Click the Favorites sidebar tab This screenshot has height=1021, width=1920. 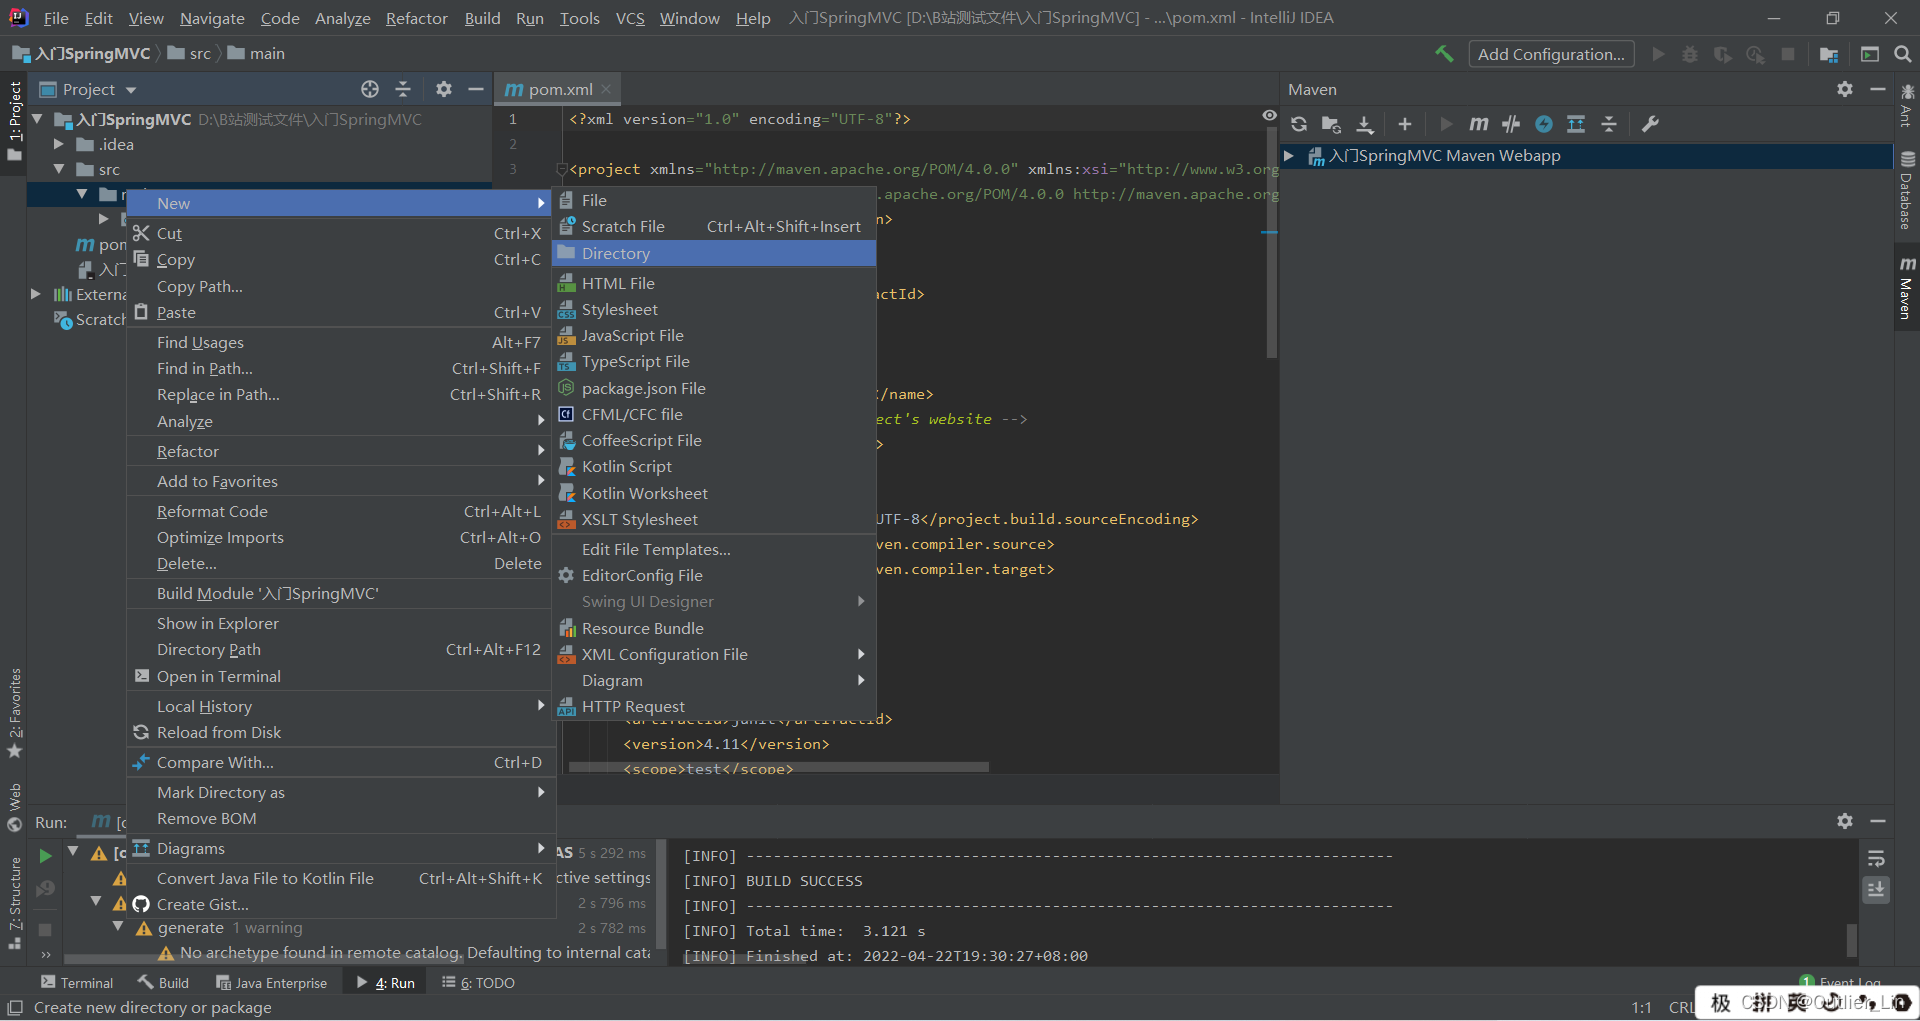(x=14, y=713)
